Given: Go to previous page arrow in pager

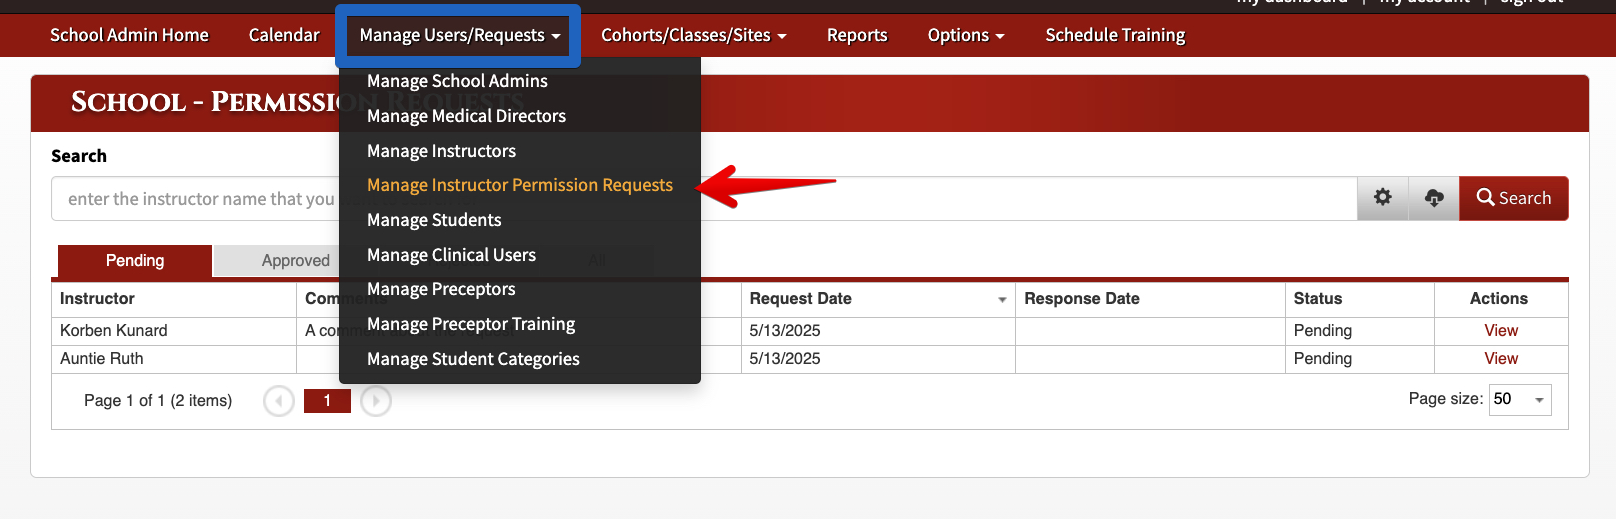Looking at the screenshot, I should click(279, 401).
